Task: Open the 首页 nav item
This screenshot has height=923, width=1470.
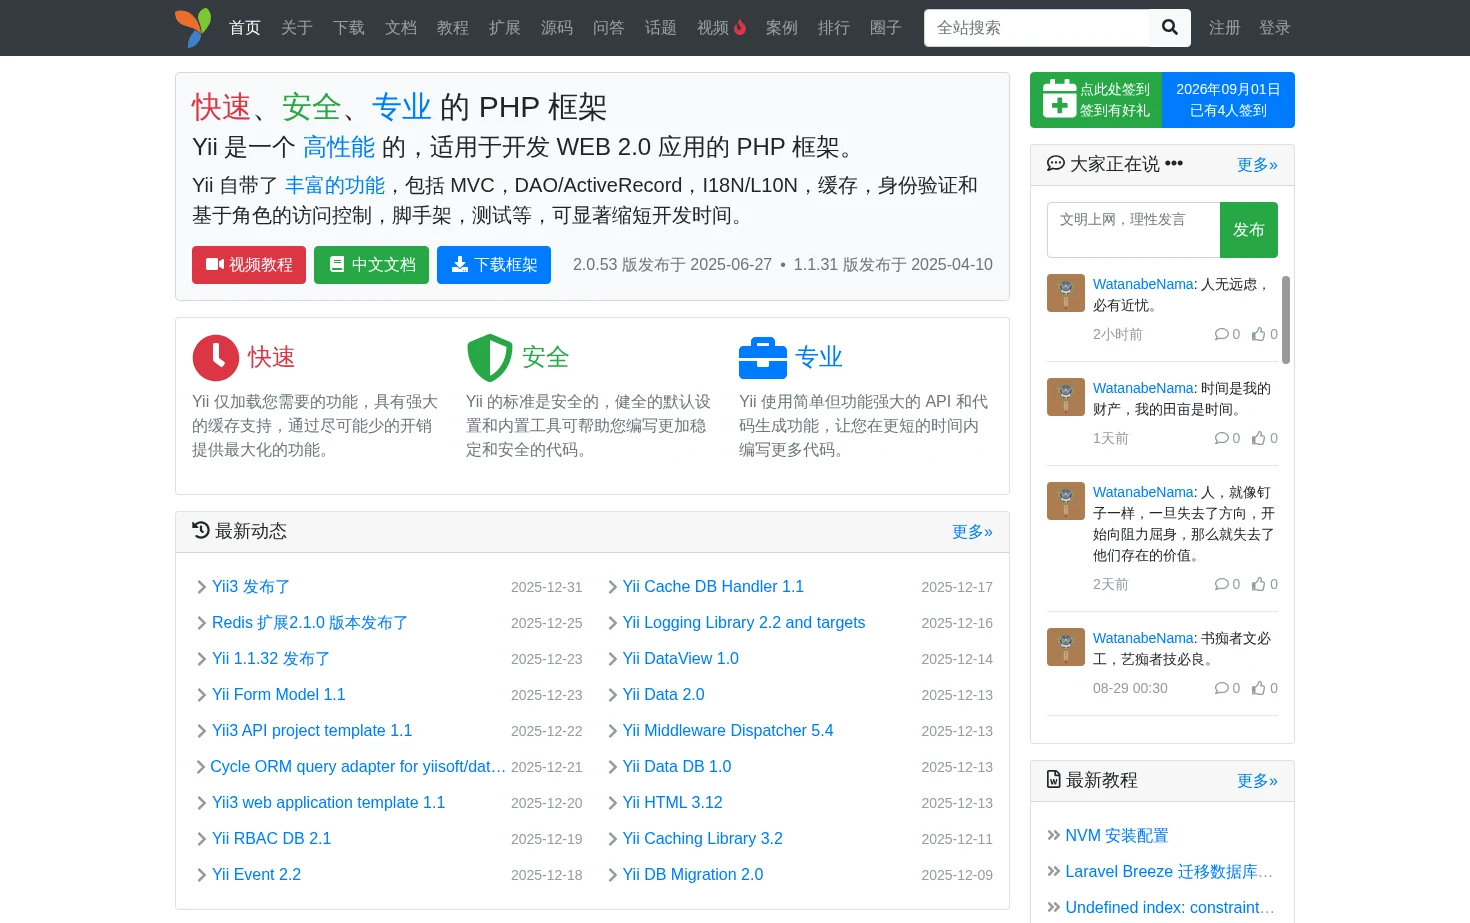Action: point(245,28)
